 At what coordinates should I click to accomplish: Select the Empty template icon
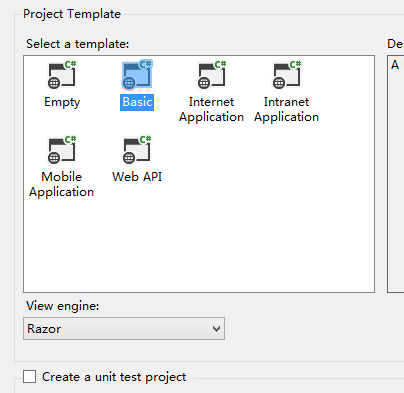pos(62,75)
